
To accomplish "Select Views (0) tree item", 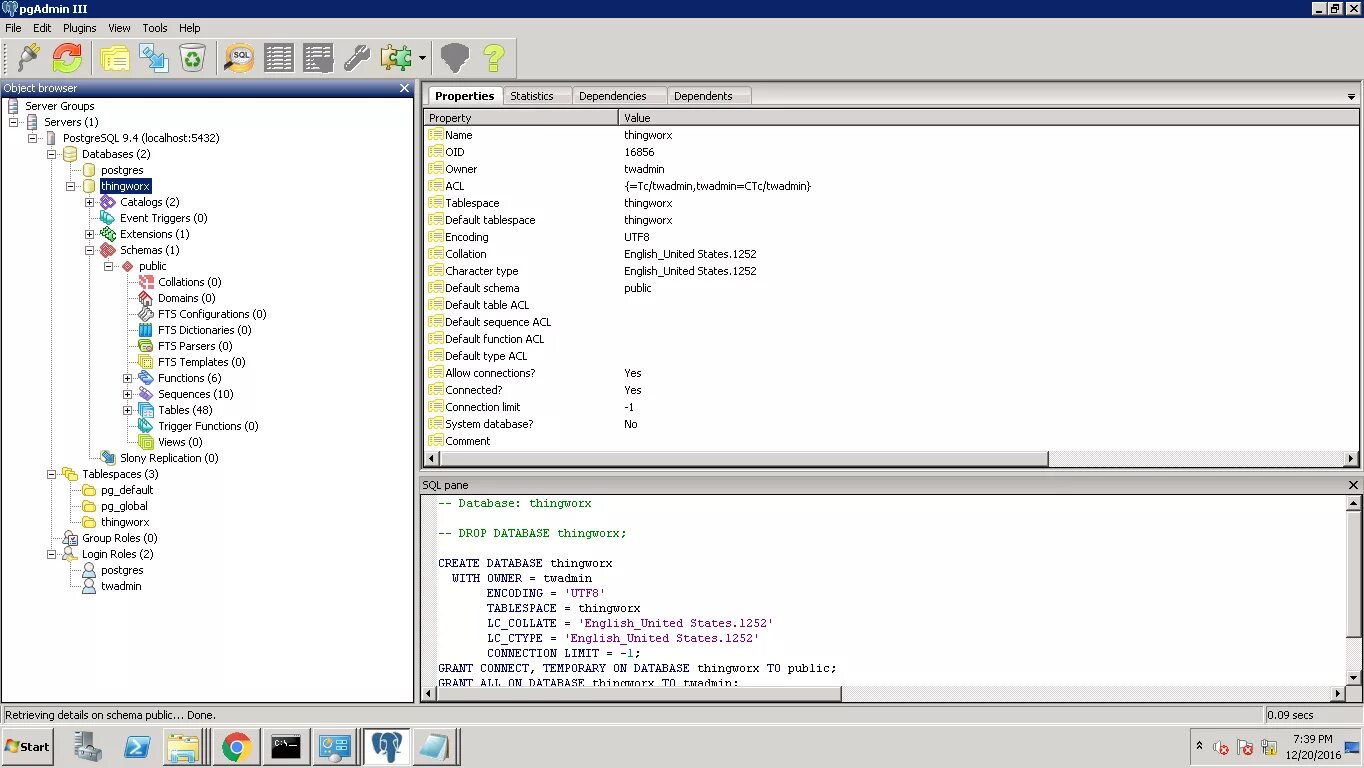I will click(179, 442).
